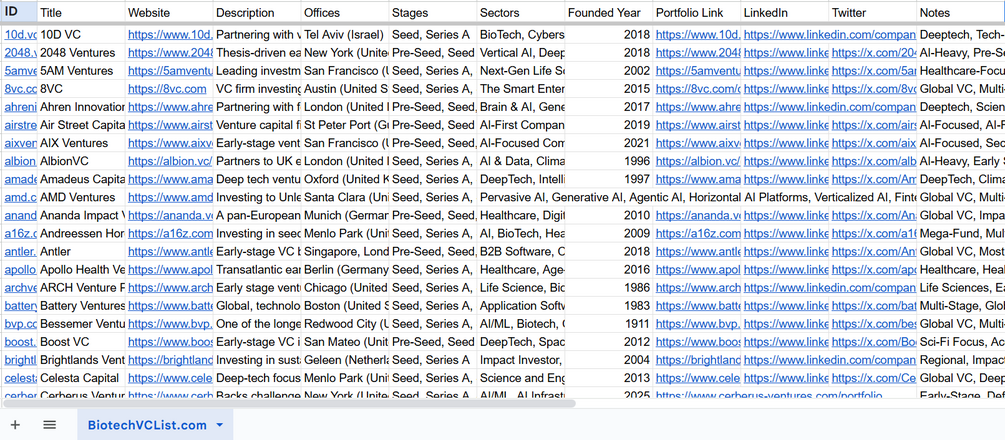Select the Sectors column header
Image resolution: width=1005 pixels, height=440 pixels.
(521, 12)
